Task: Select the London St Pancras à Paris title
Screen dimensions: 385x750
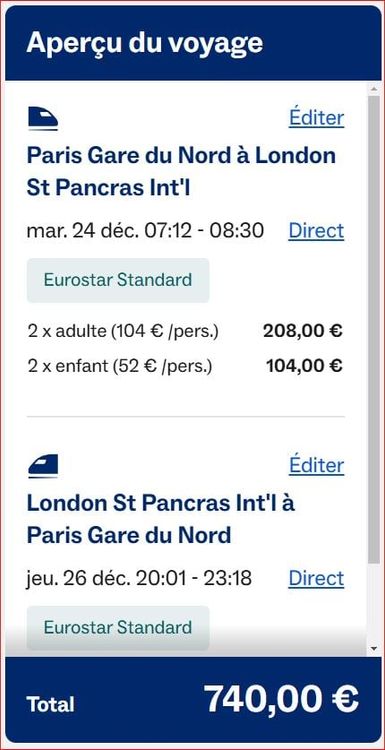Action: pos(161,519)
